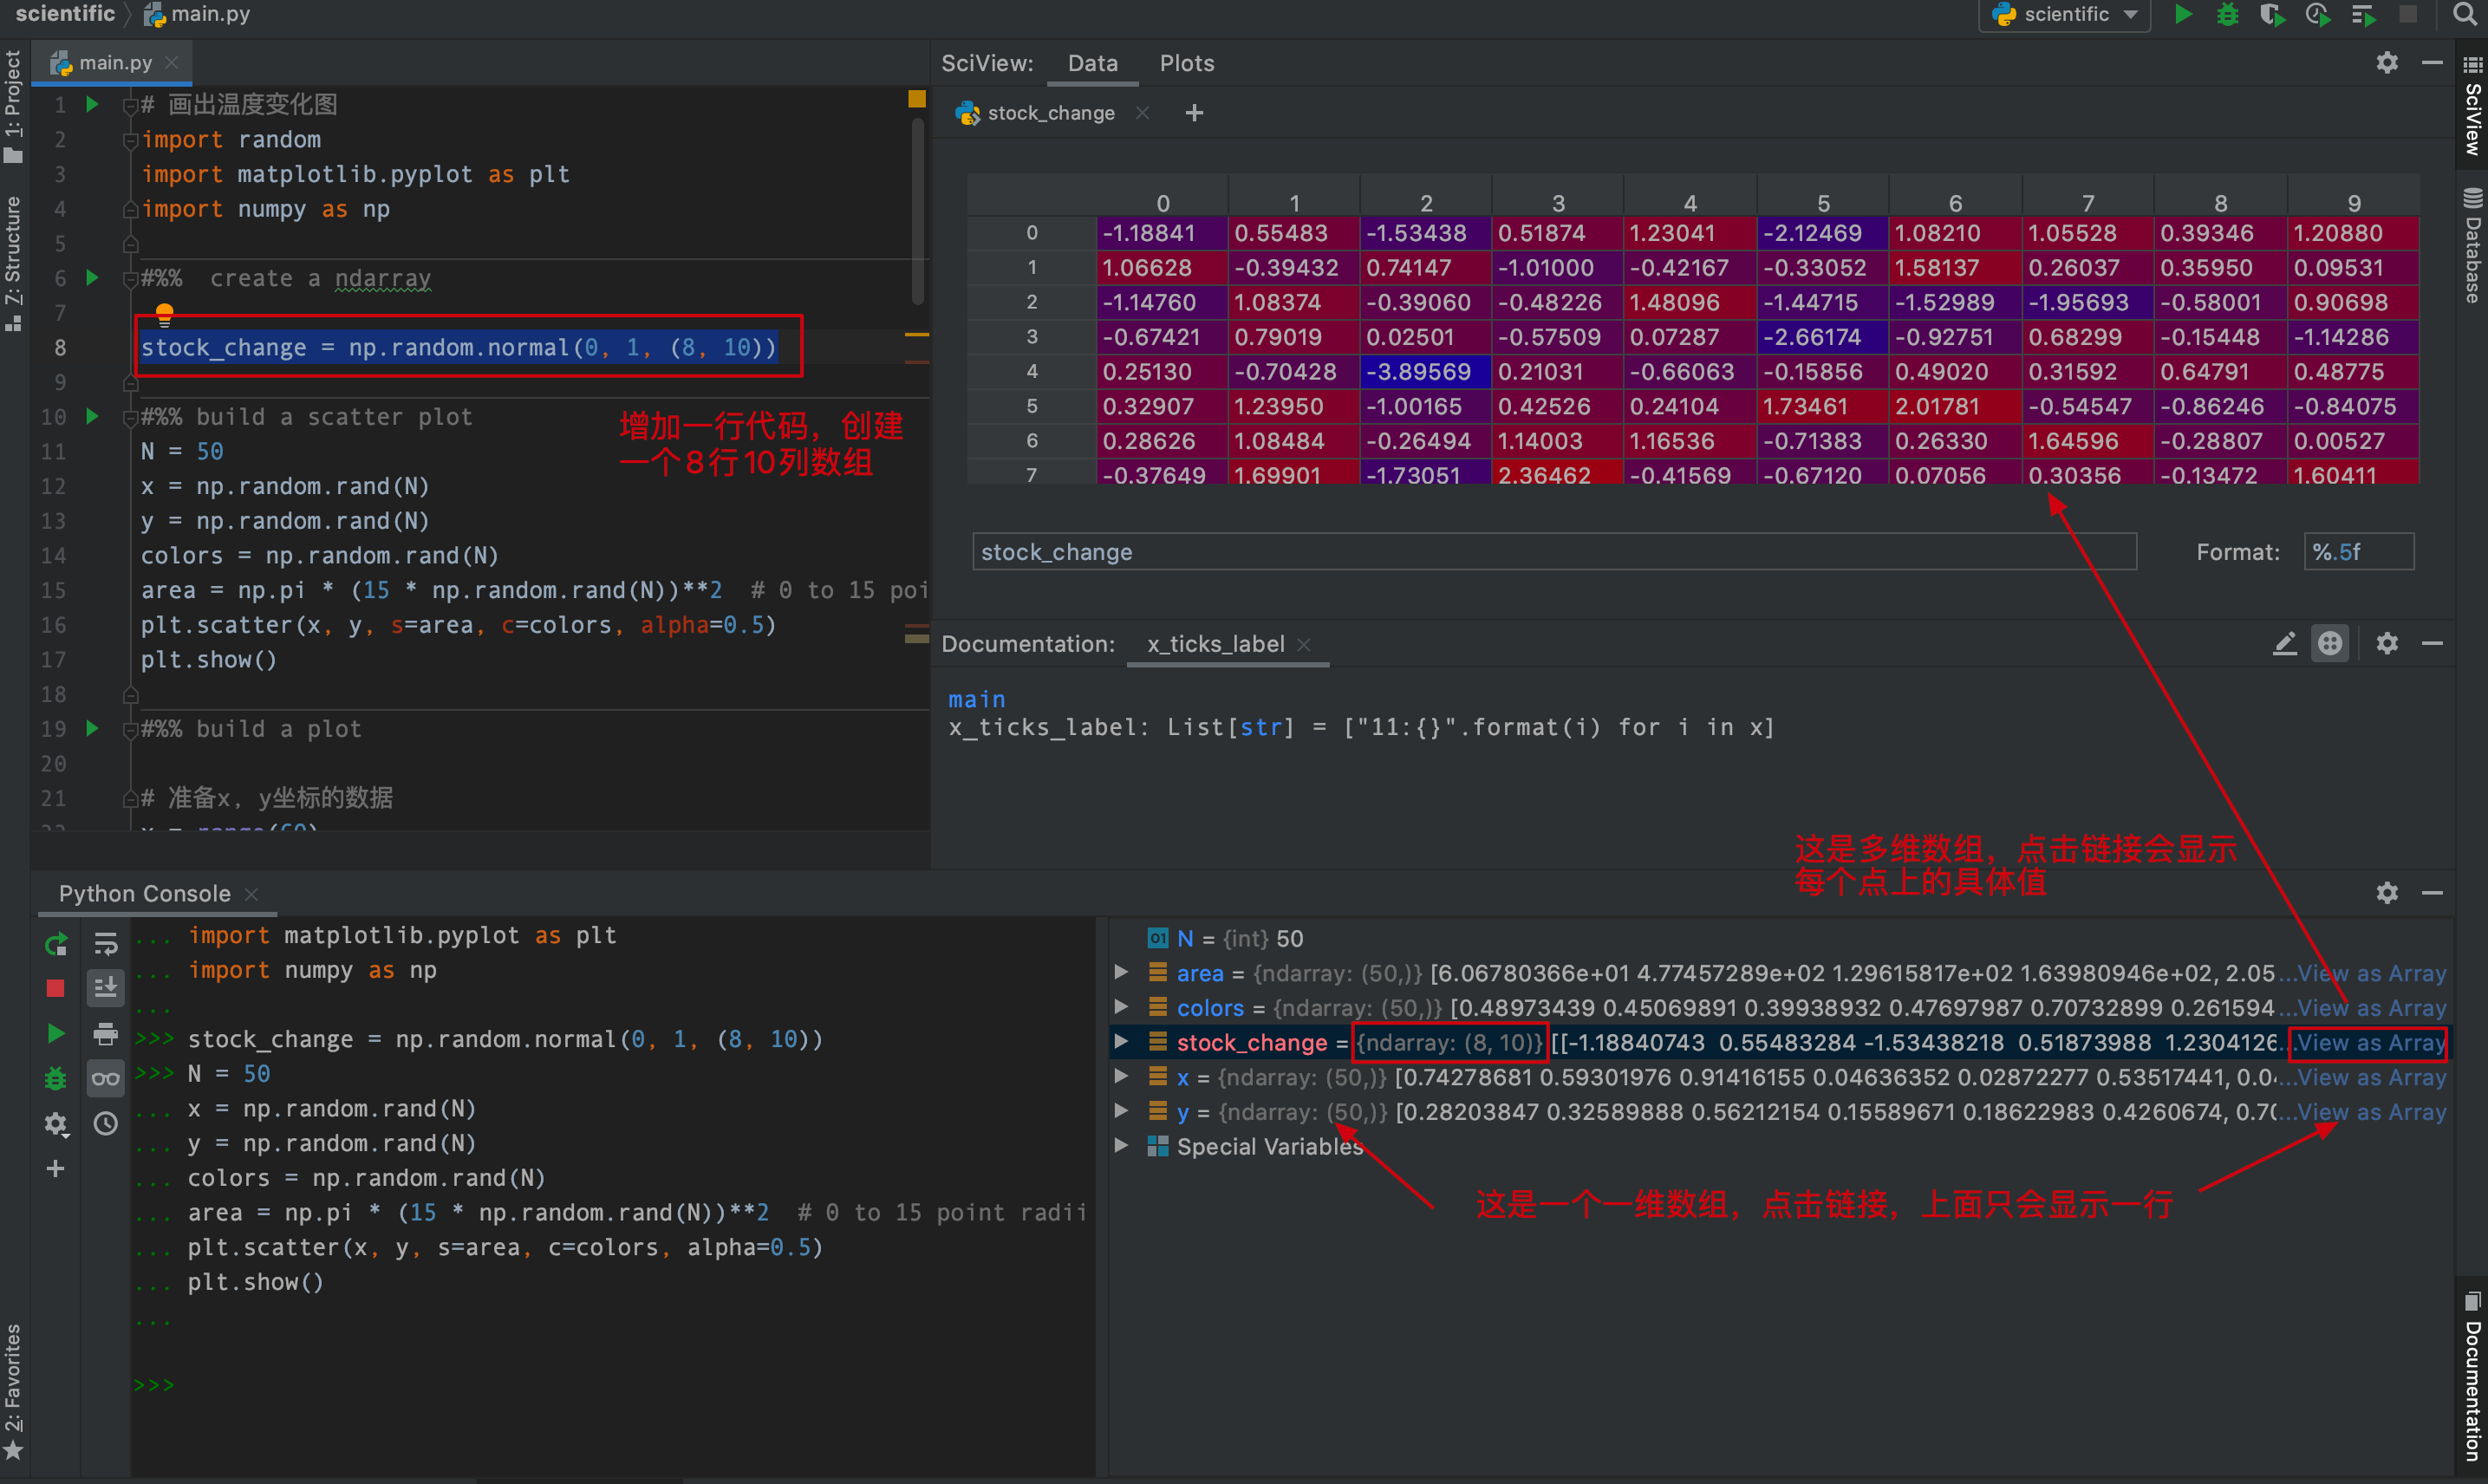Expand the y variable node
2488x1484 pixels.
click(1122, 1111)
